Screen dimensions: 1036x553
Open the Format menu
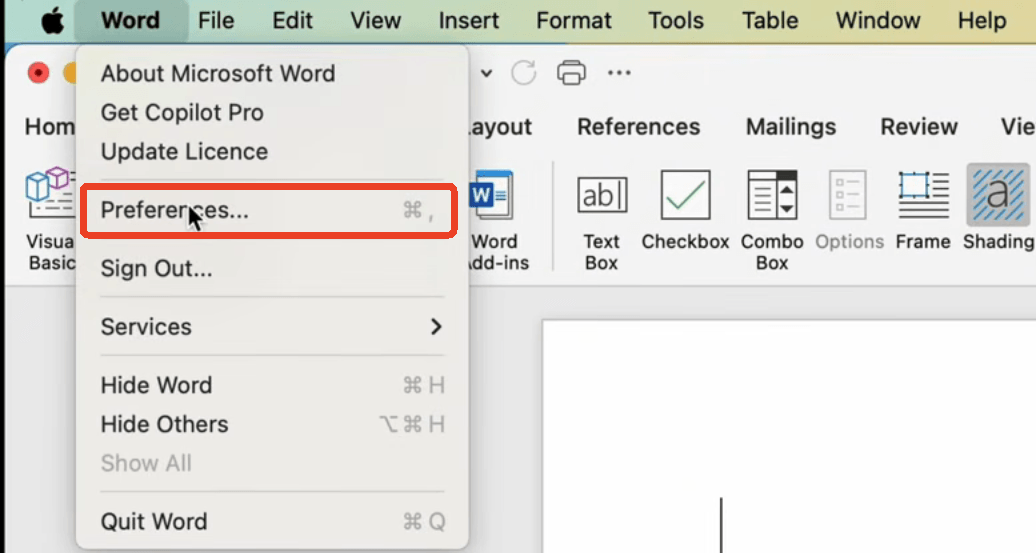pyautogui.click(x=574, y=20)
